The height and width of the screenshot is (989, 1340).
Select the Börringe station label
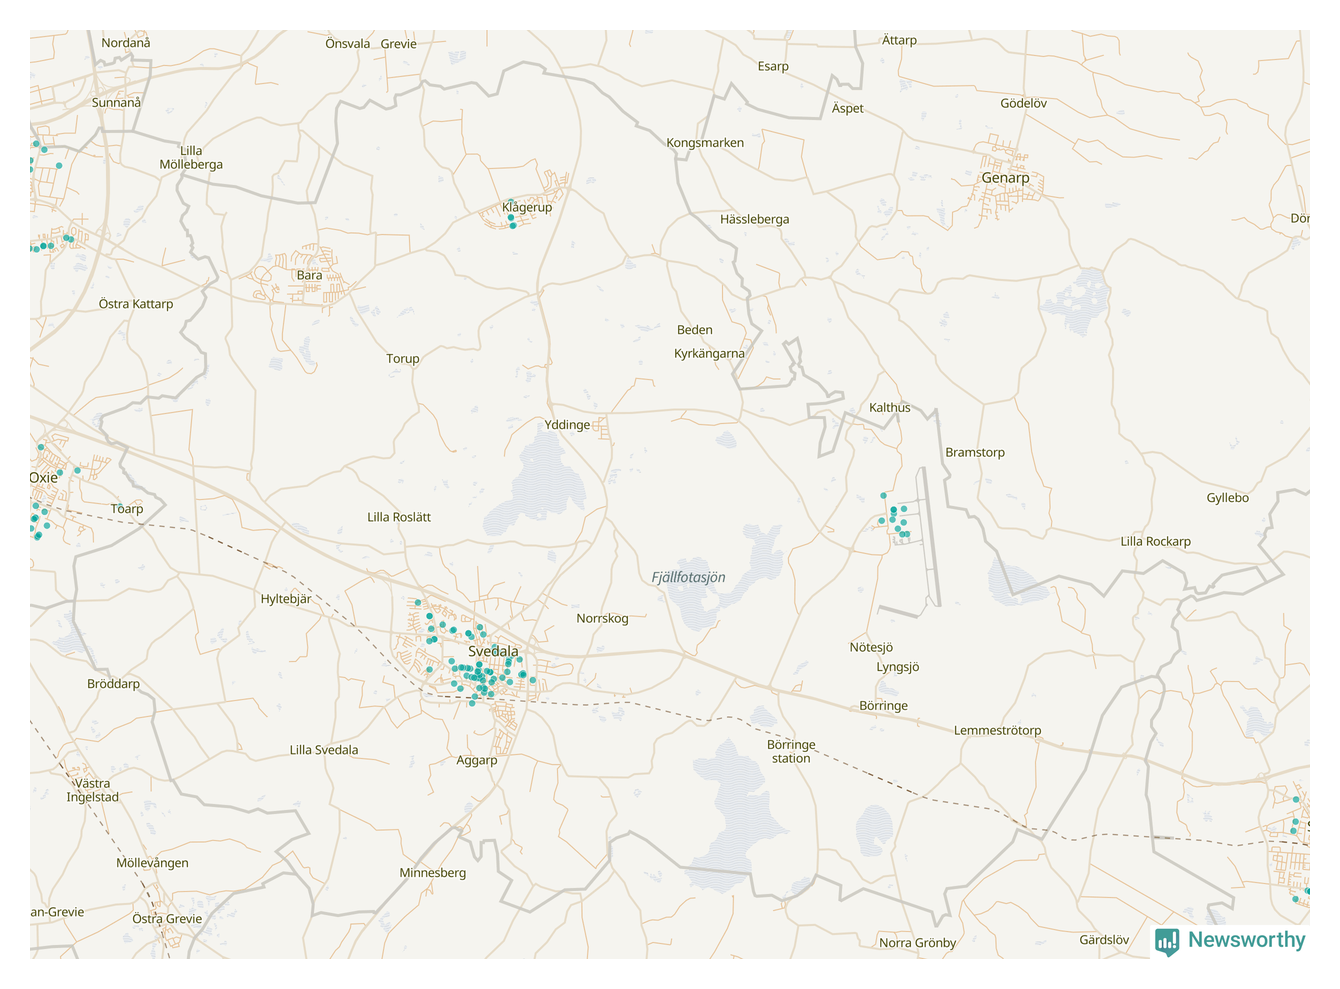(791, 751)
